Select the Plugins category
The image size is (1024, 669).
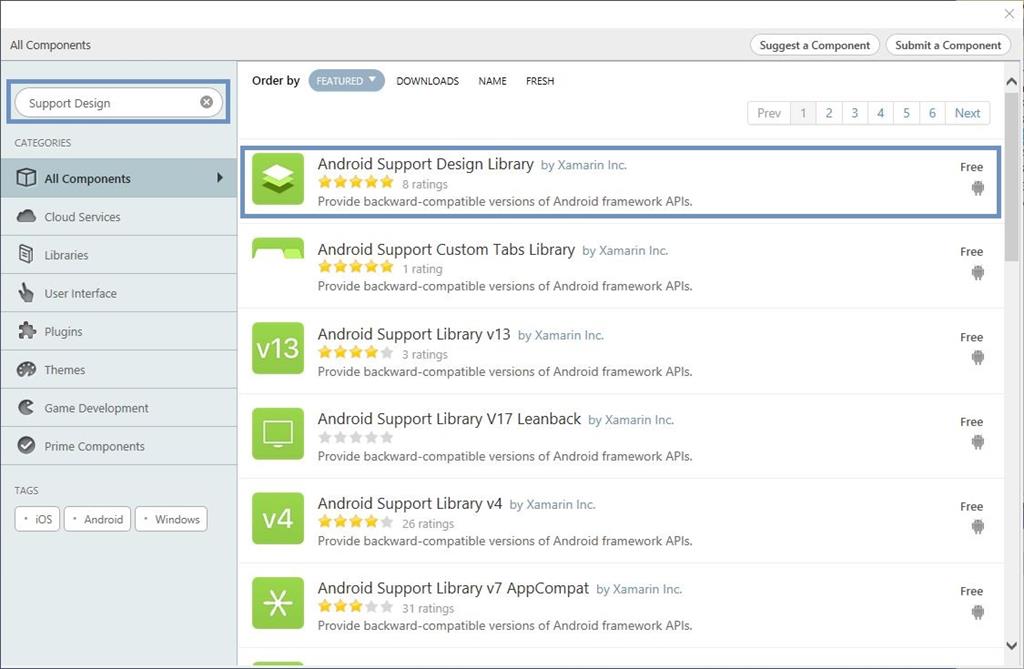[119, 331]
